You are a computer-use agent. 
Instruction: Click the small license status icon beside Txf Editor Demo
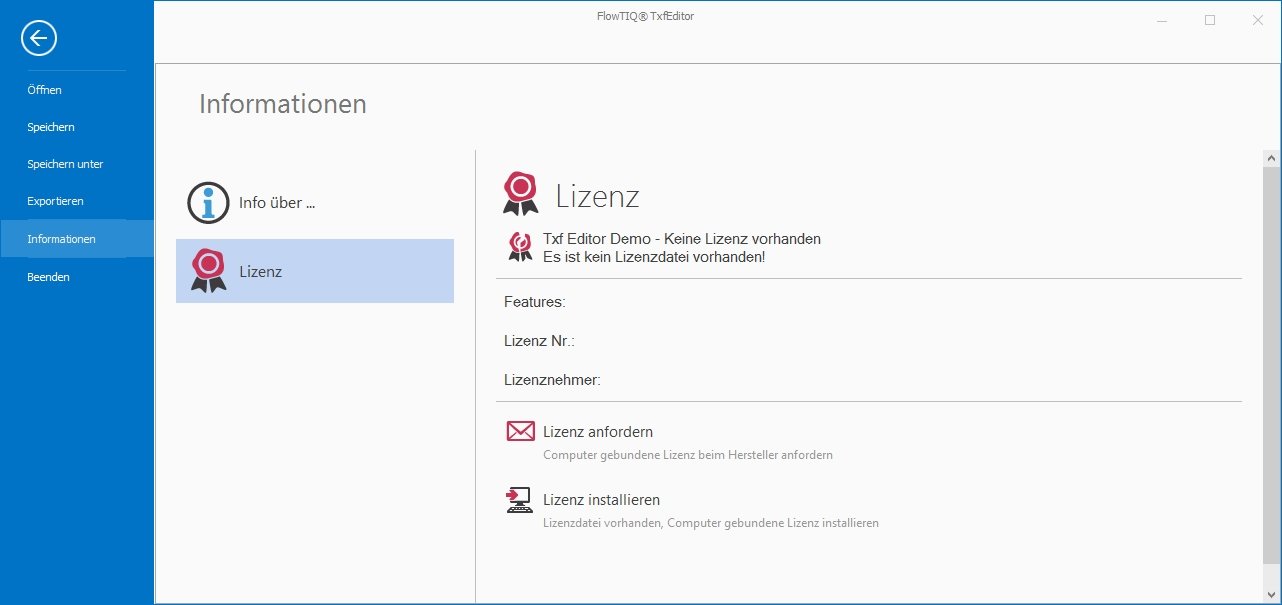[x=520, y=247]
